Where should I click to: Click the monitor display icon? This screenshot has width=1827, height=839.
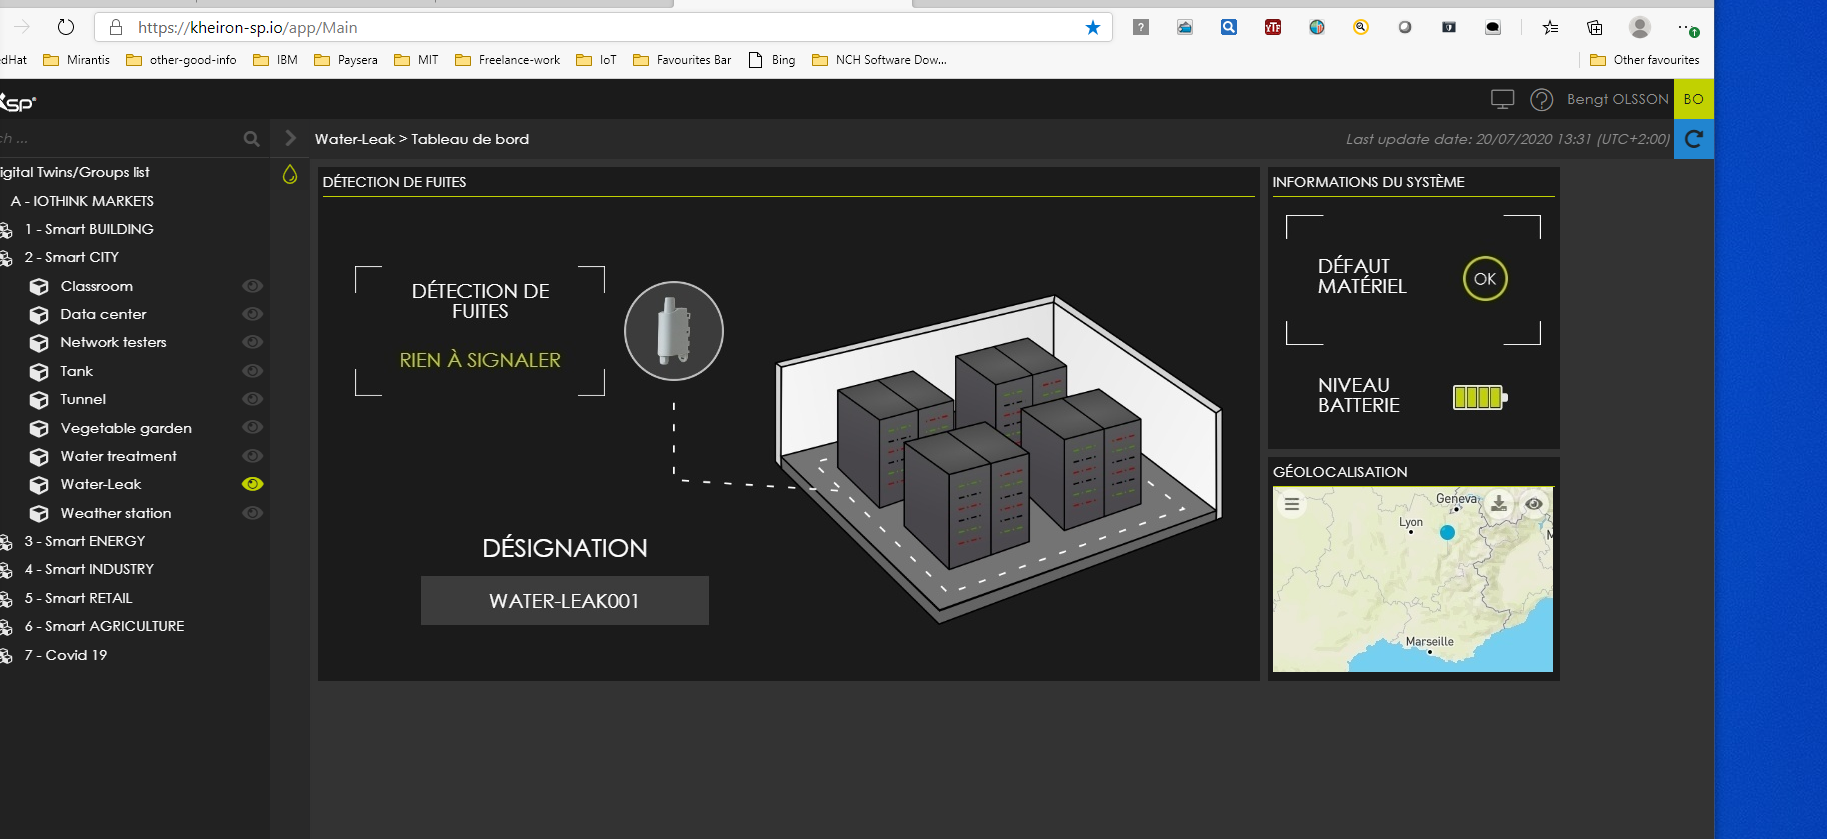click(x=1502, y=99)
